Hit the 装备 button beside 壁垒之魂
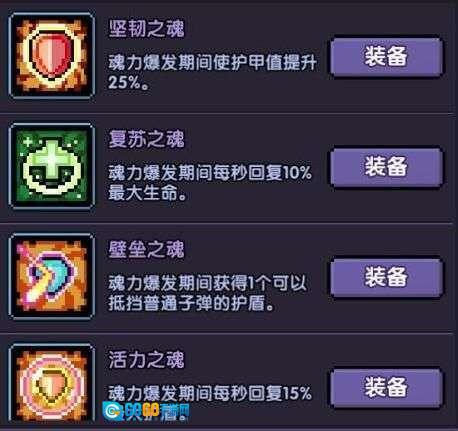The width and height of the screenshot is (458, 431). [x=386, y=277]
